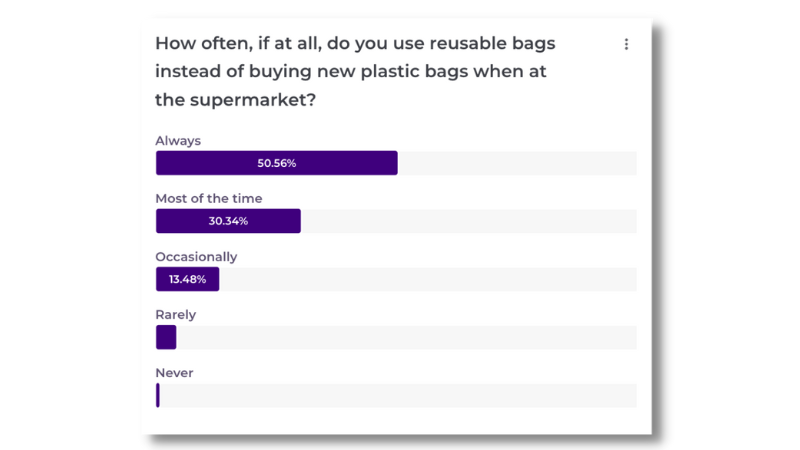Select the Occasionally answer label
800x450 pixels.
tap(196, 257)
